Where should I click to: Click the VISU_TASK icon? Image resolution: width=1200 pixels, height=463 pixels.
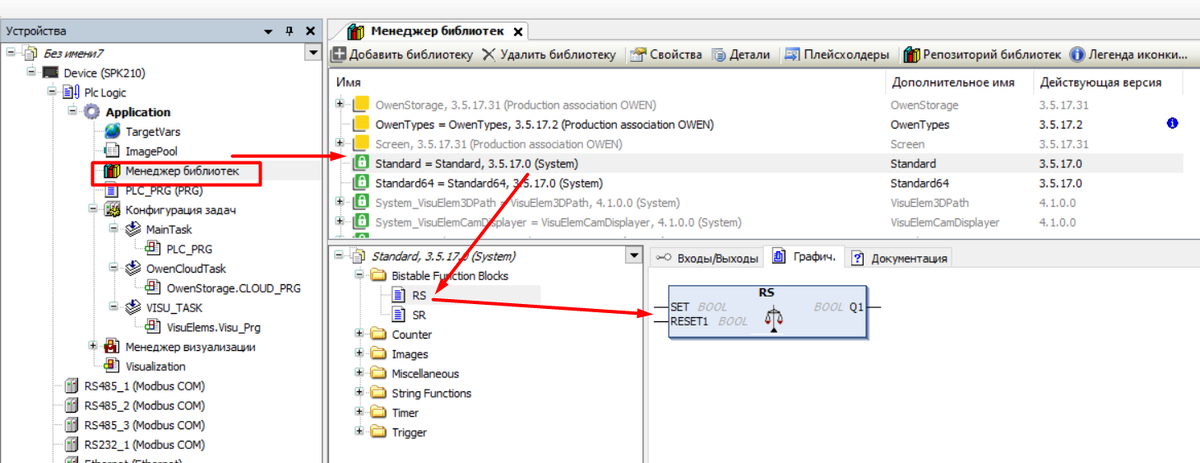coord(133,307)
